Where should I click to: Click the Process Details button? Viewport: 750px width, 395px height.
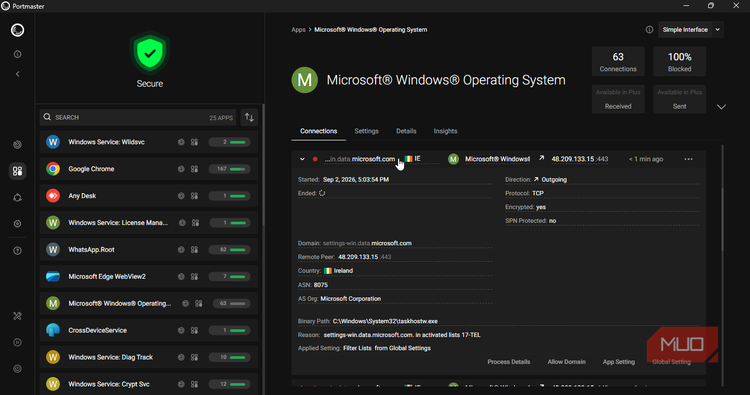point(508,362)
